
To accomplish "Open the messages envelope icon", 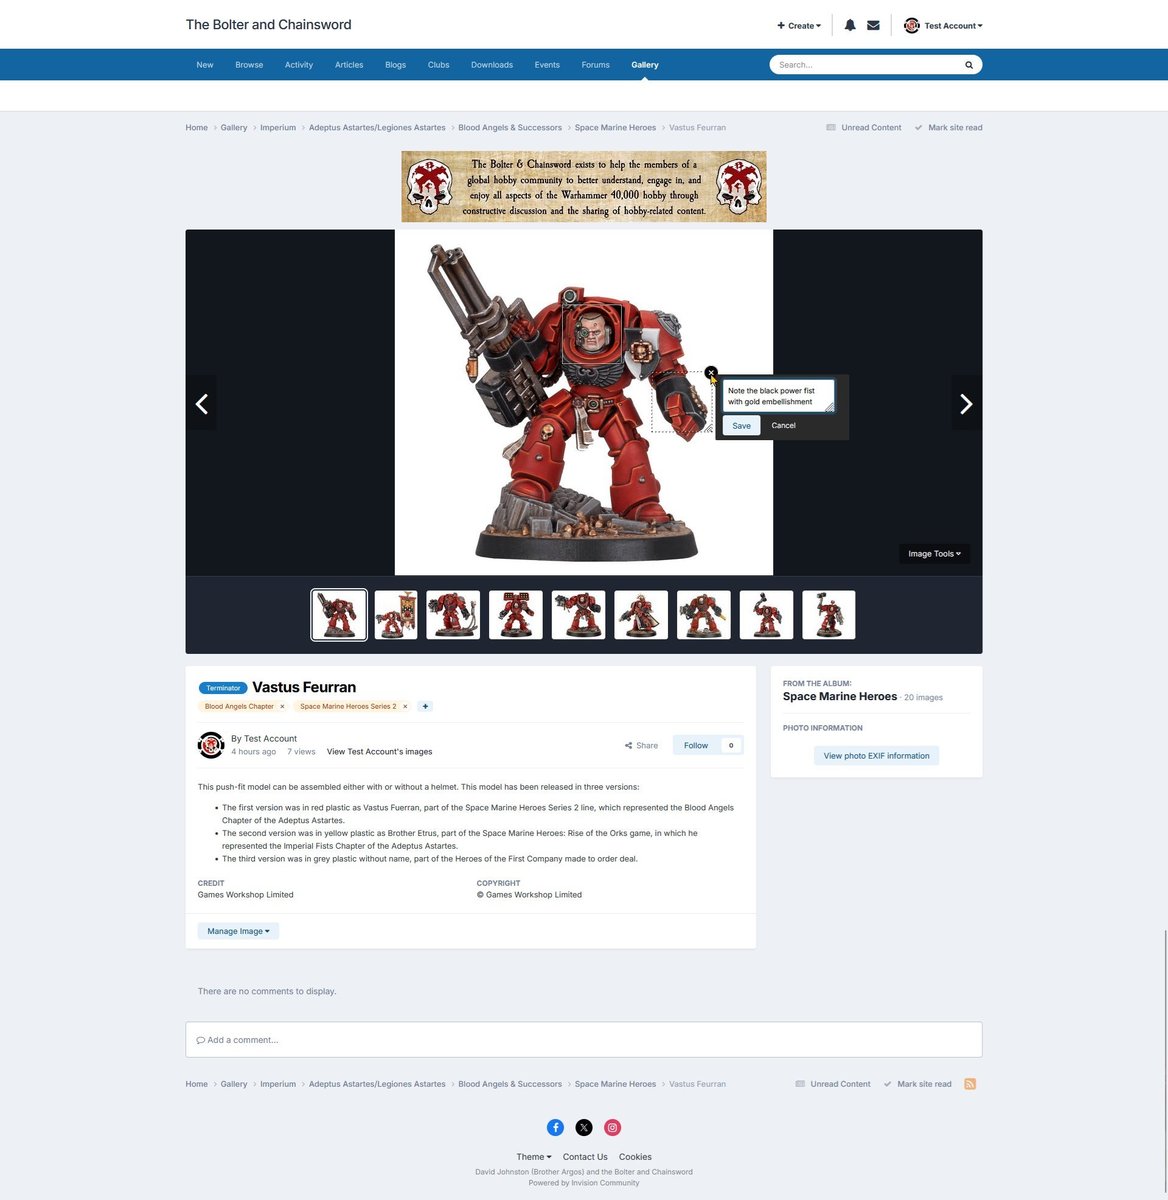I will (873, 25).
